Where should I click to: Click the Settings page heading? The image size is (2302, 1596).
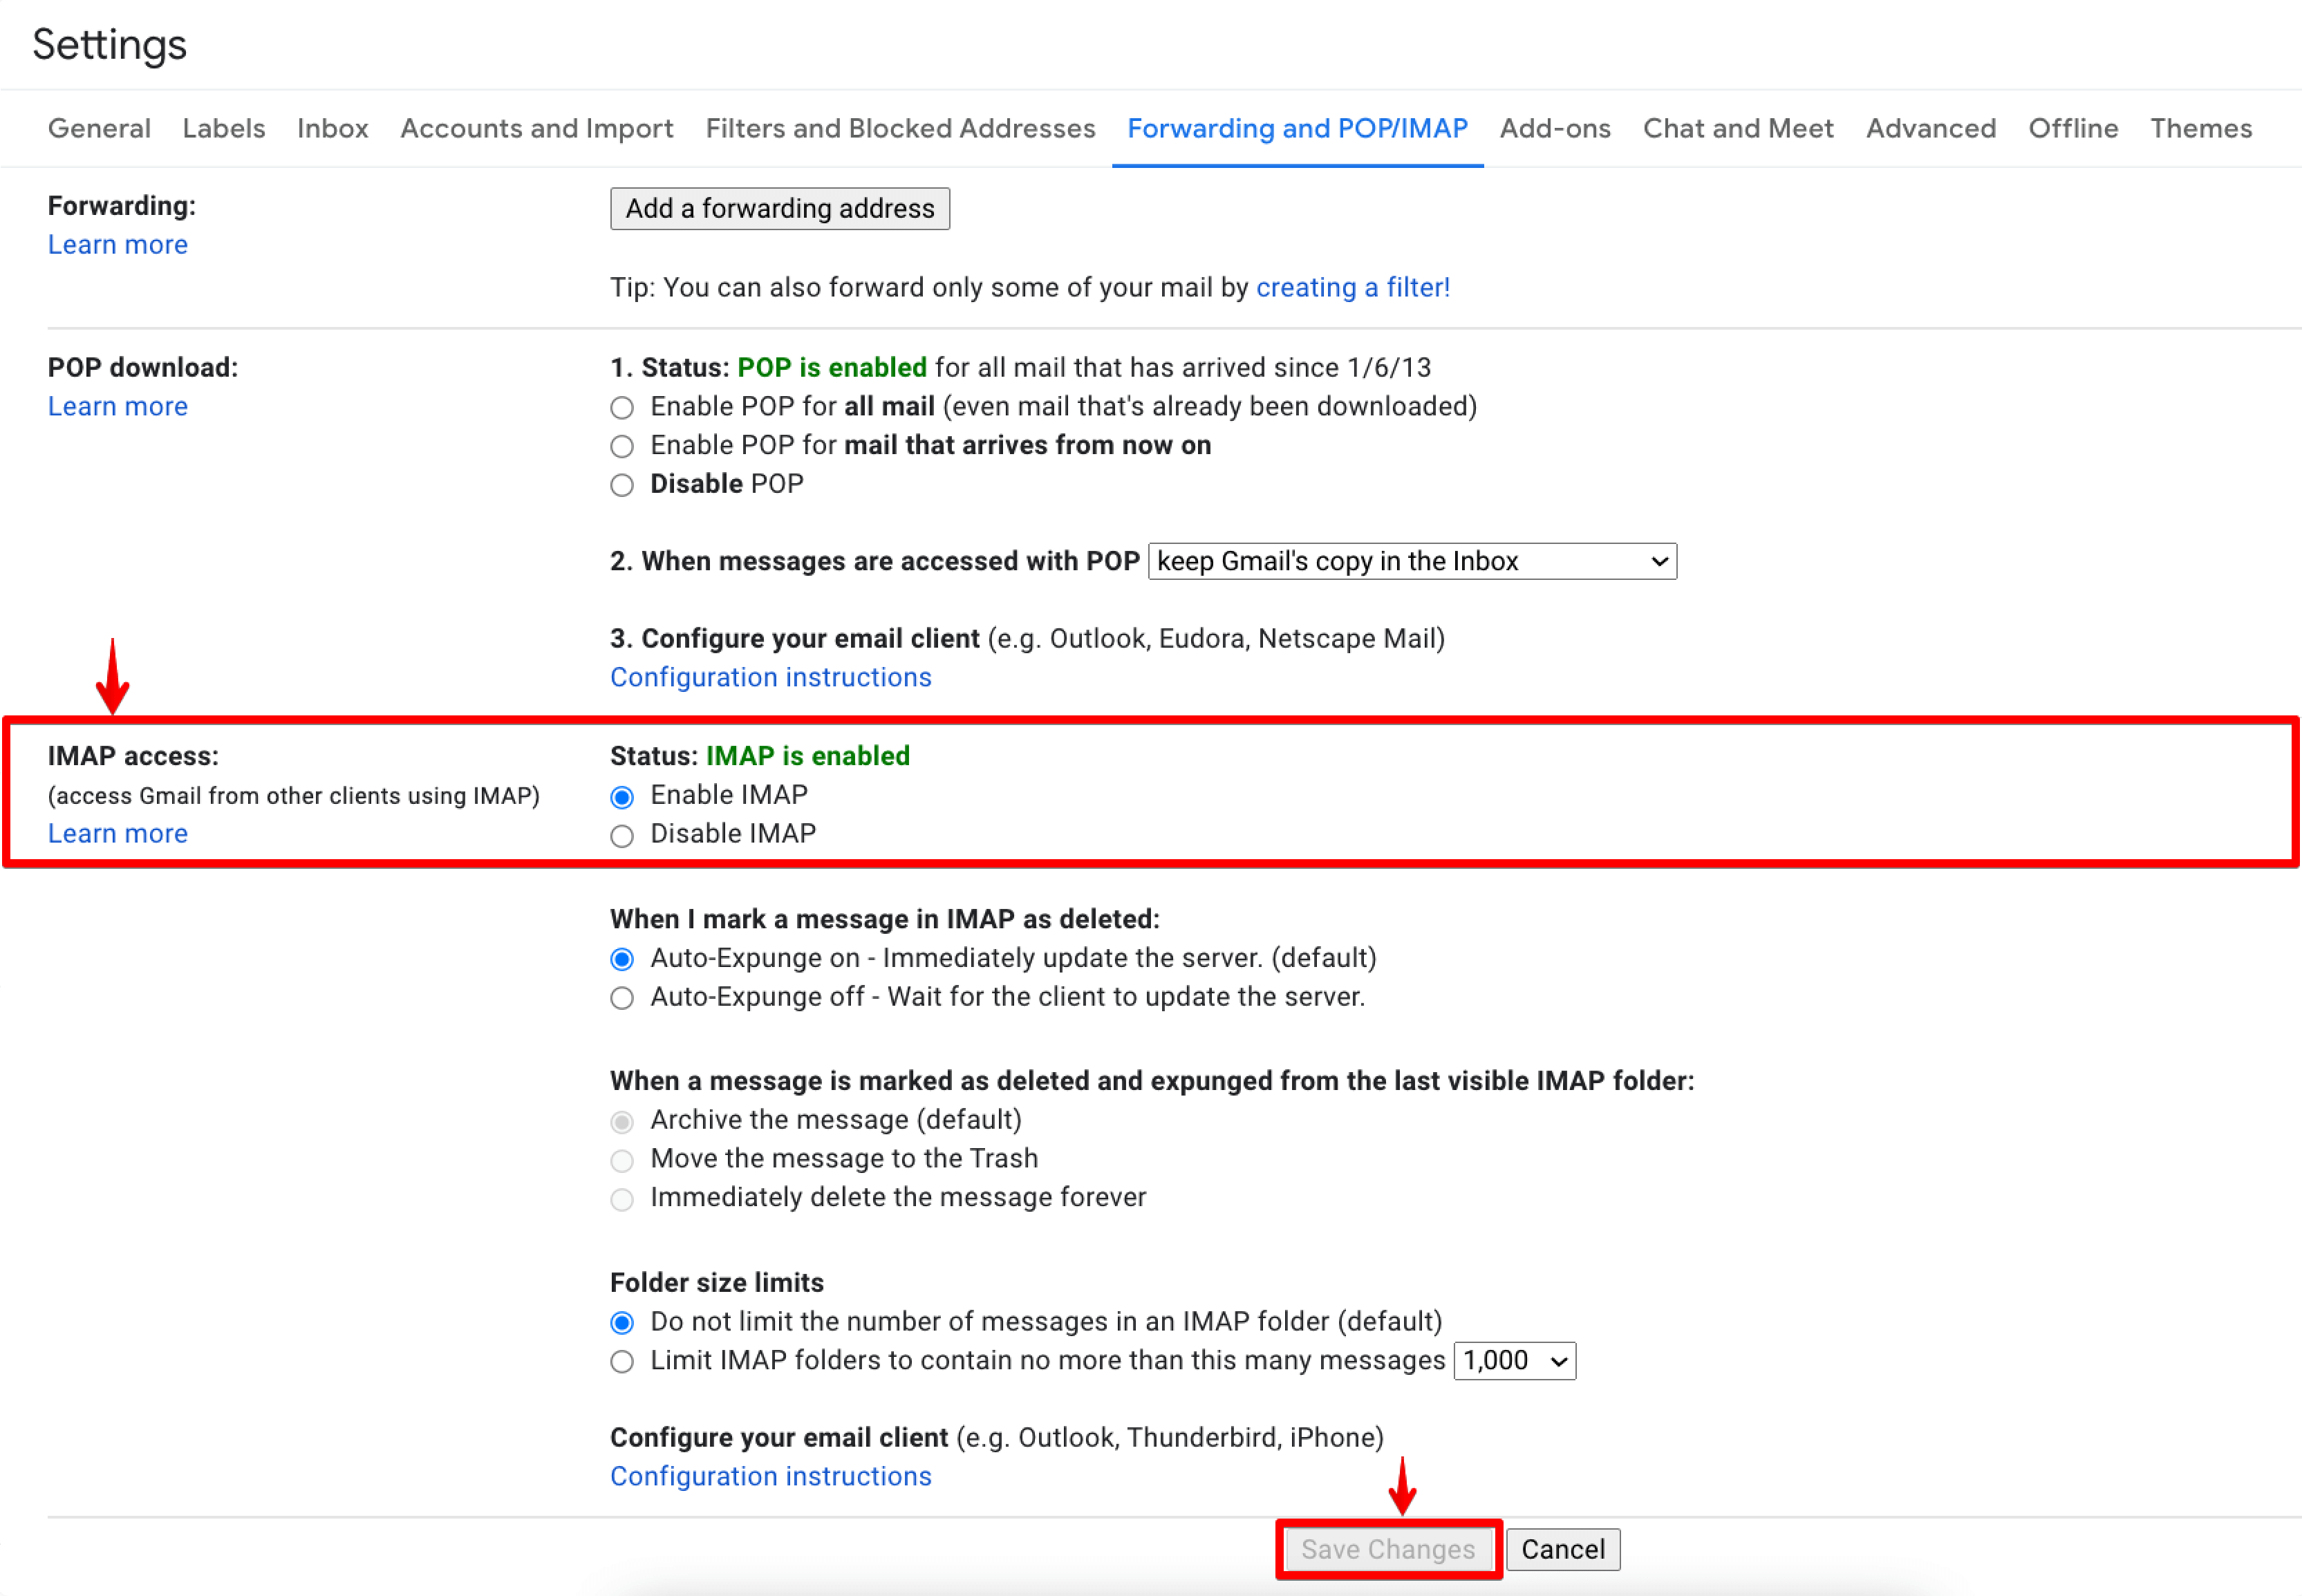[109, 44]
